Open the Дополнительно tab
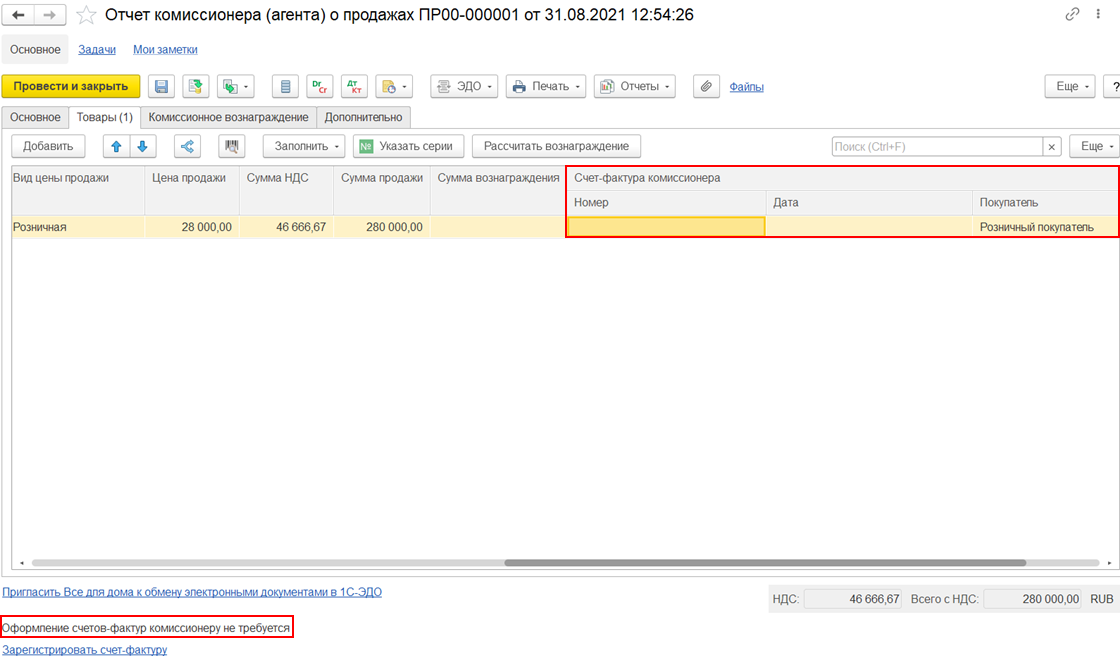The width and height of the screenshot is (1120, 665). click(364, 117)
